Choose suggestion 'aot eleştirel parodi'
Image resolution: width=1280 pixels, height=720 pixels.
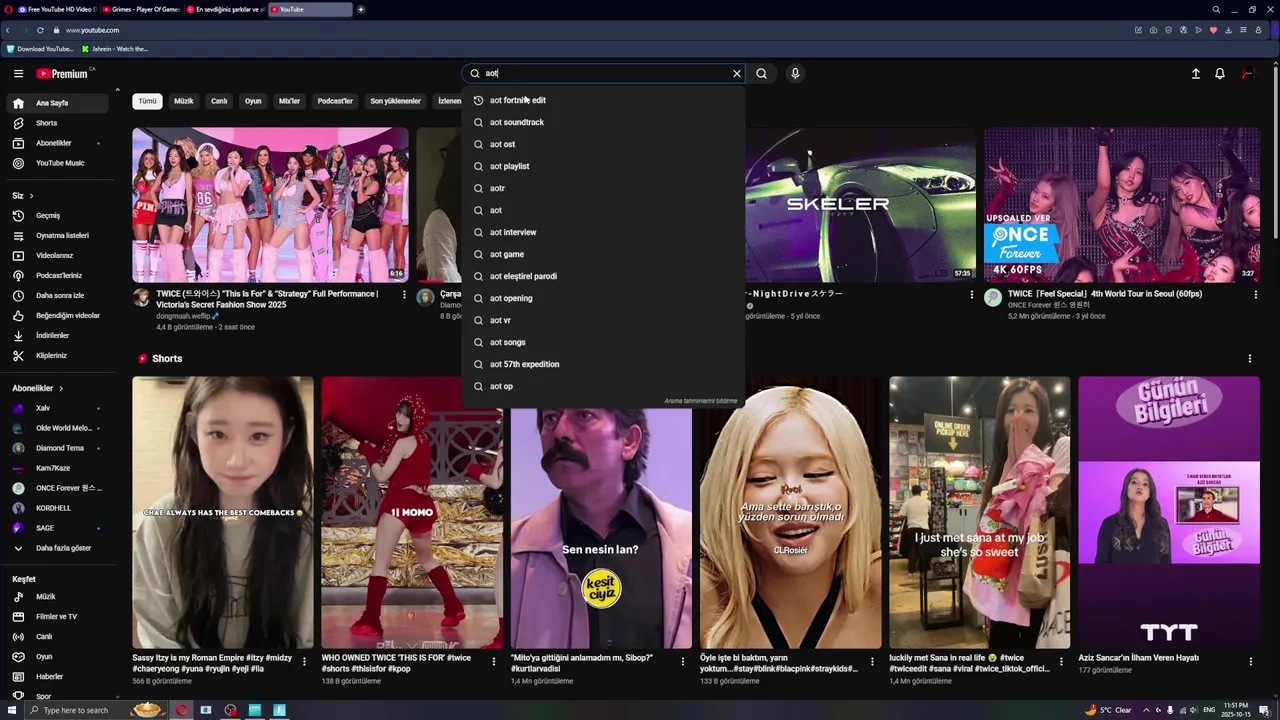[x=603, y=276]
